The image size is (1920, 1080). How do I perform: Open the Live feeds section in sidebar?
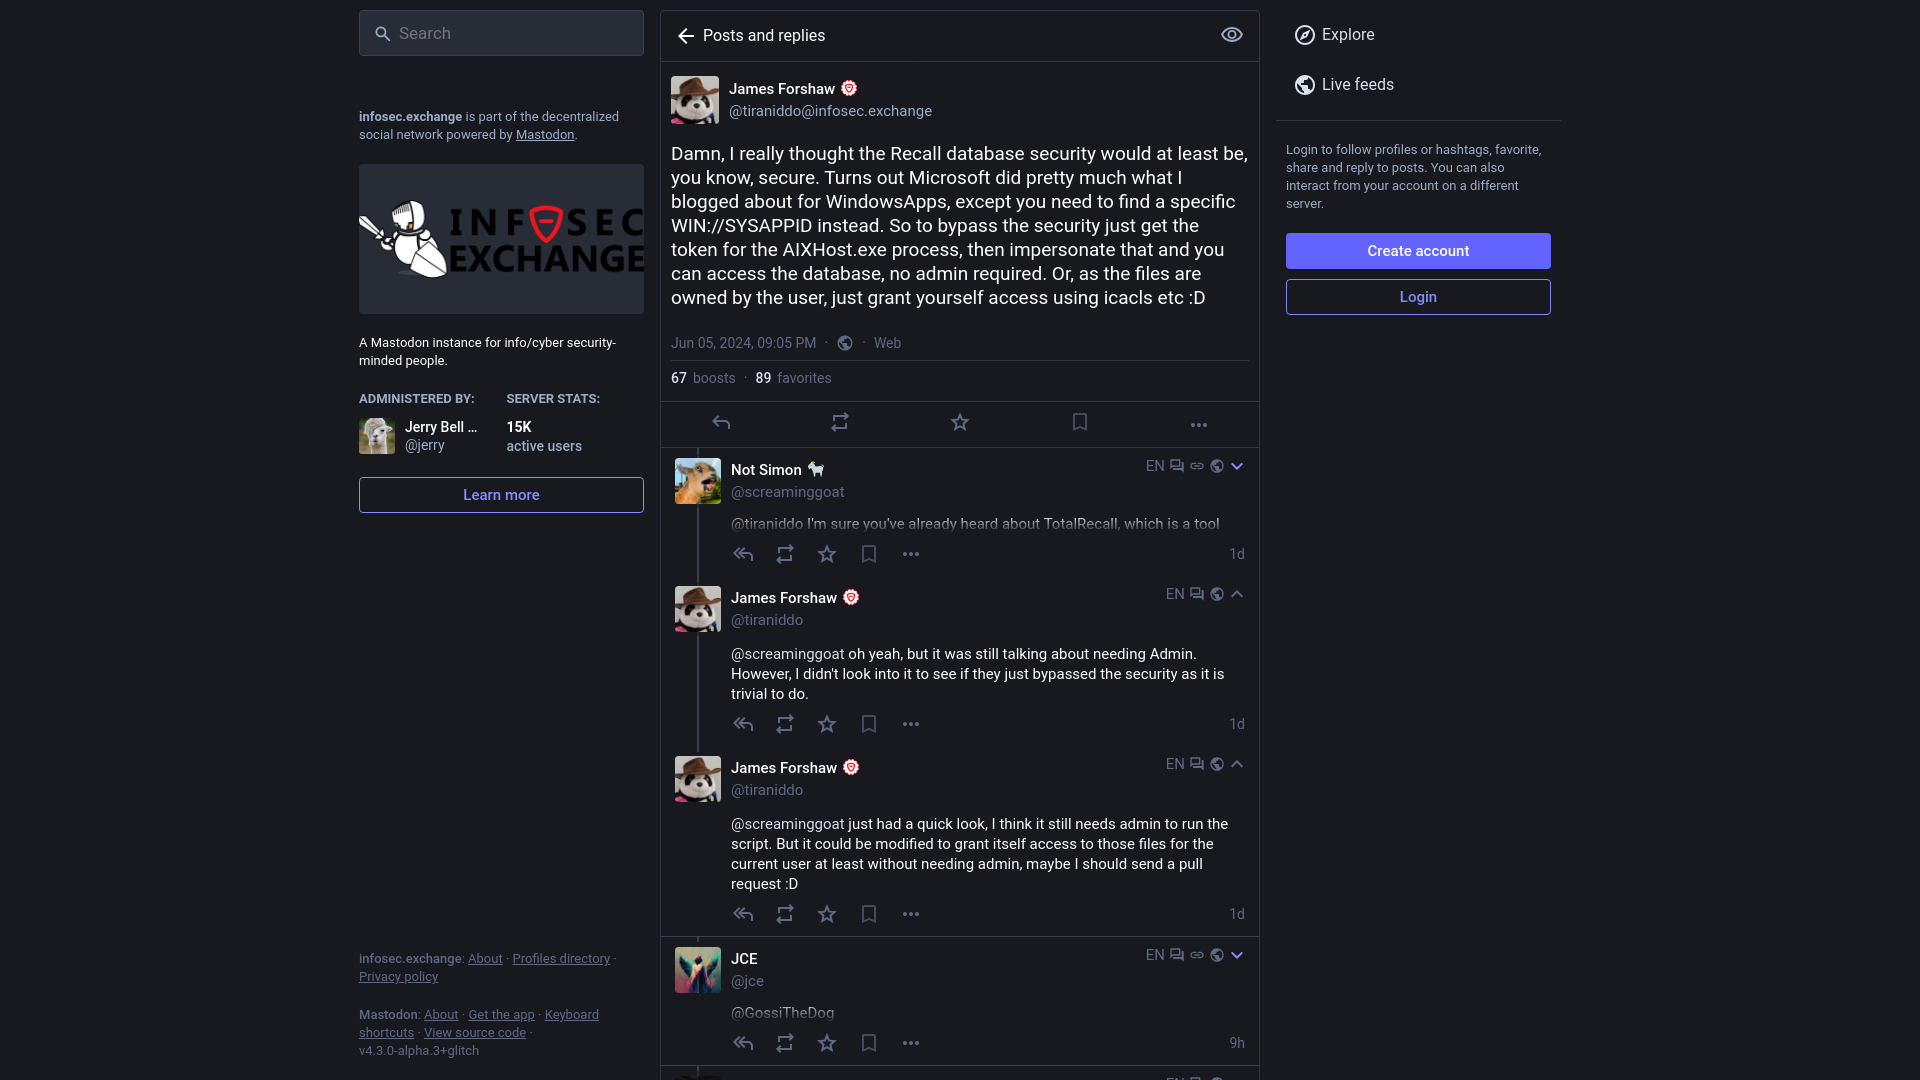pos(1357,84)
